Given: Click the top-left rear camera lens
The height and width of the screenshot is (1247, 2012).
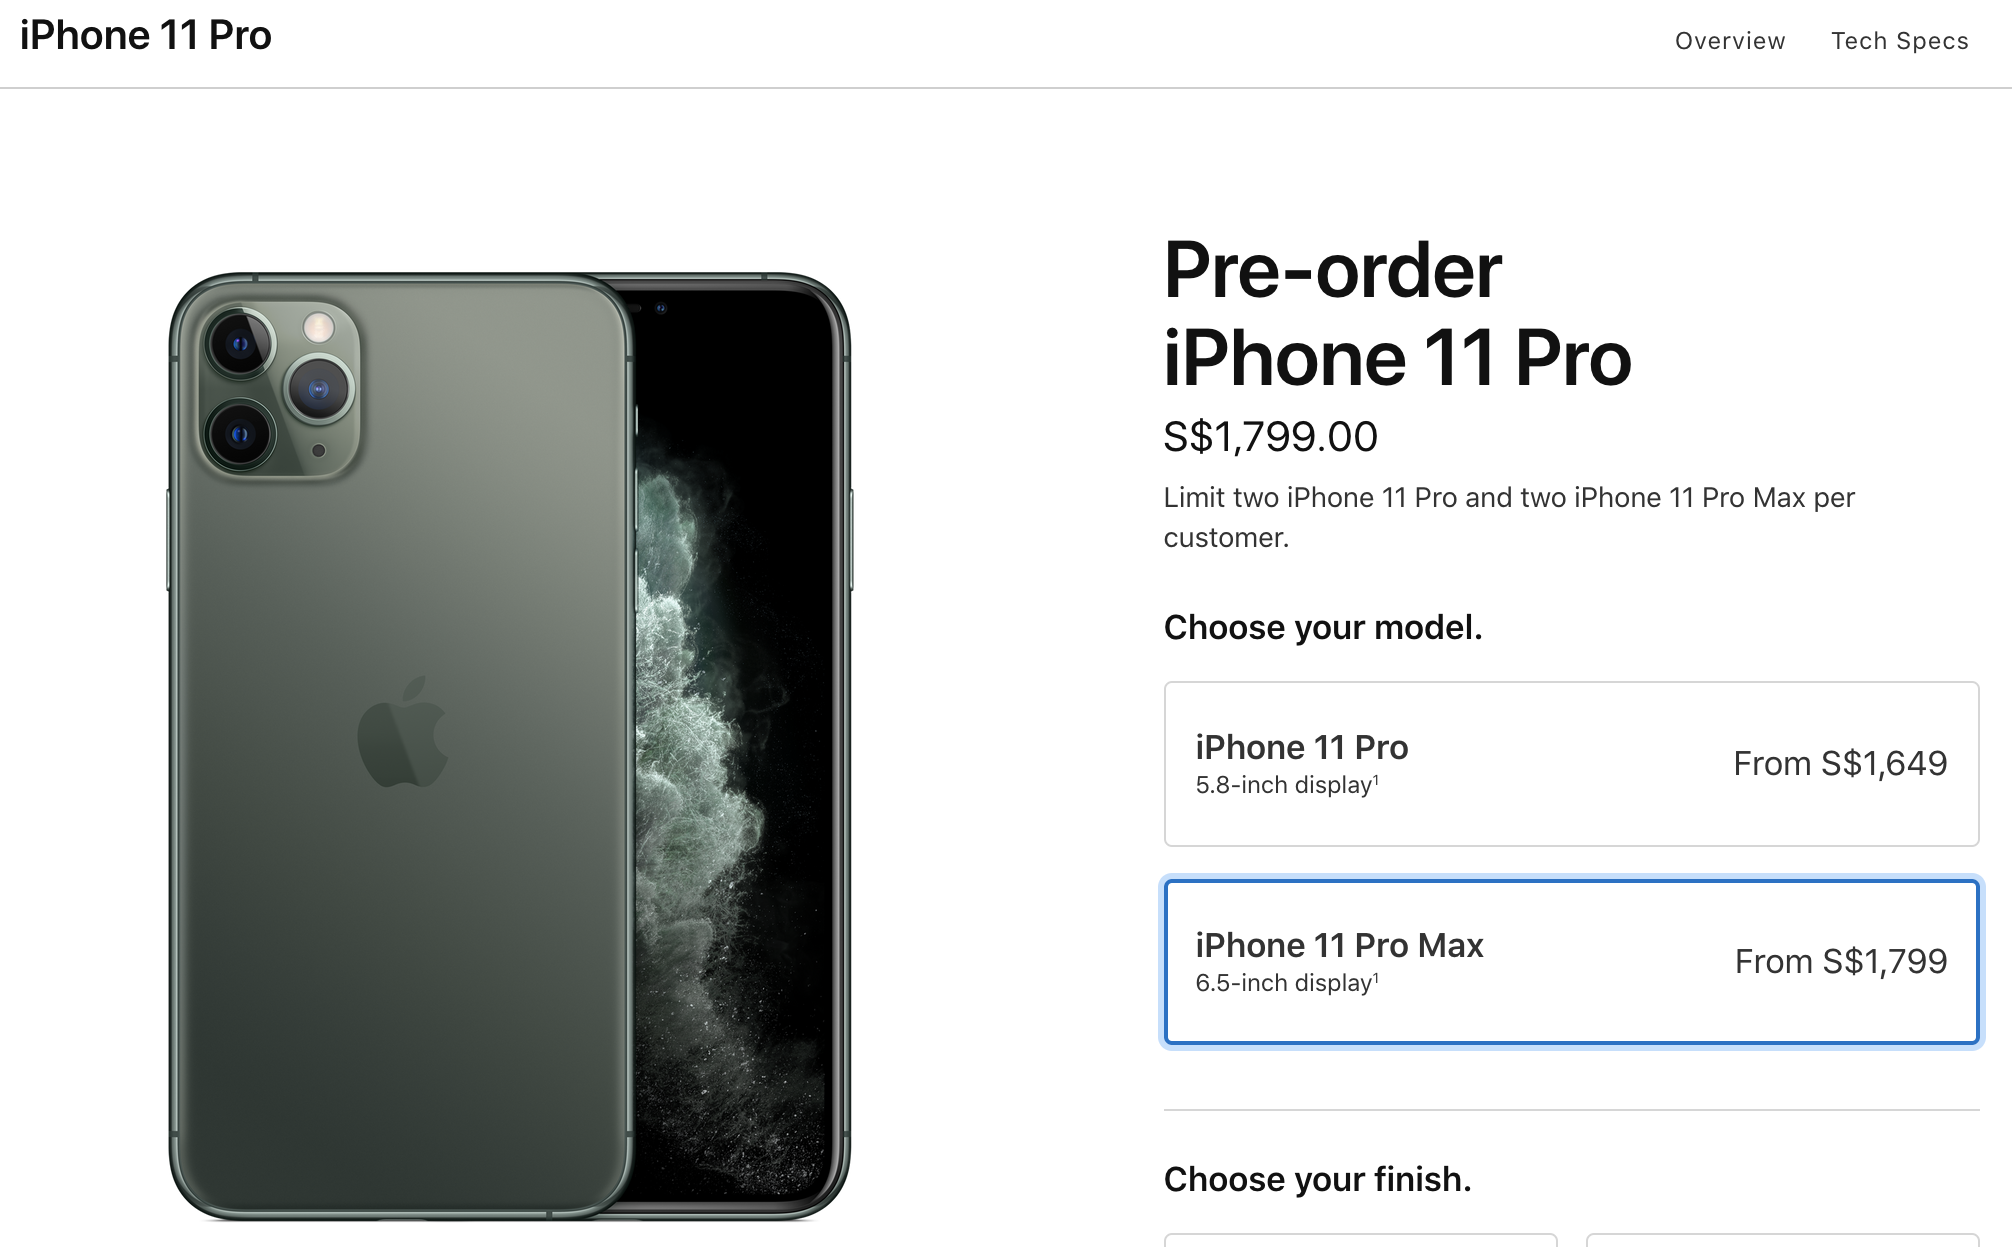Looking at the screenshot, I should 240,344.
